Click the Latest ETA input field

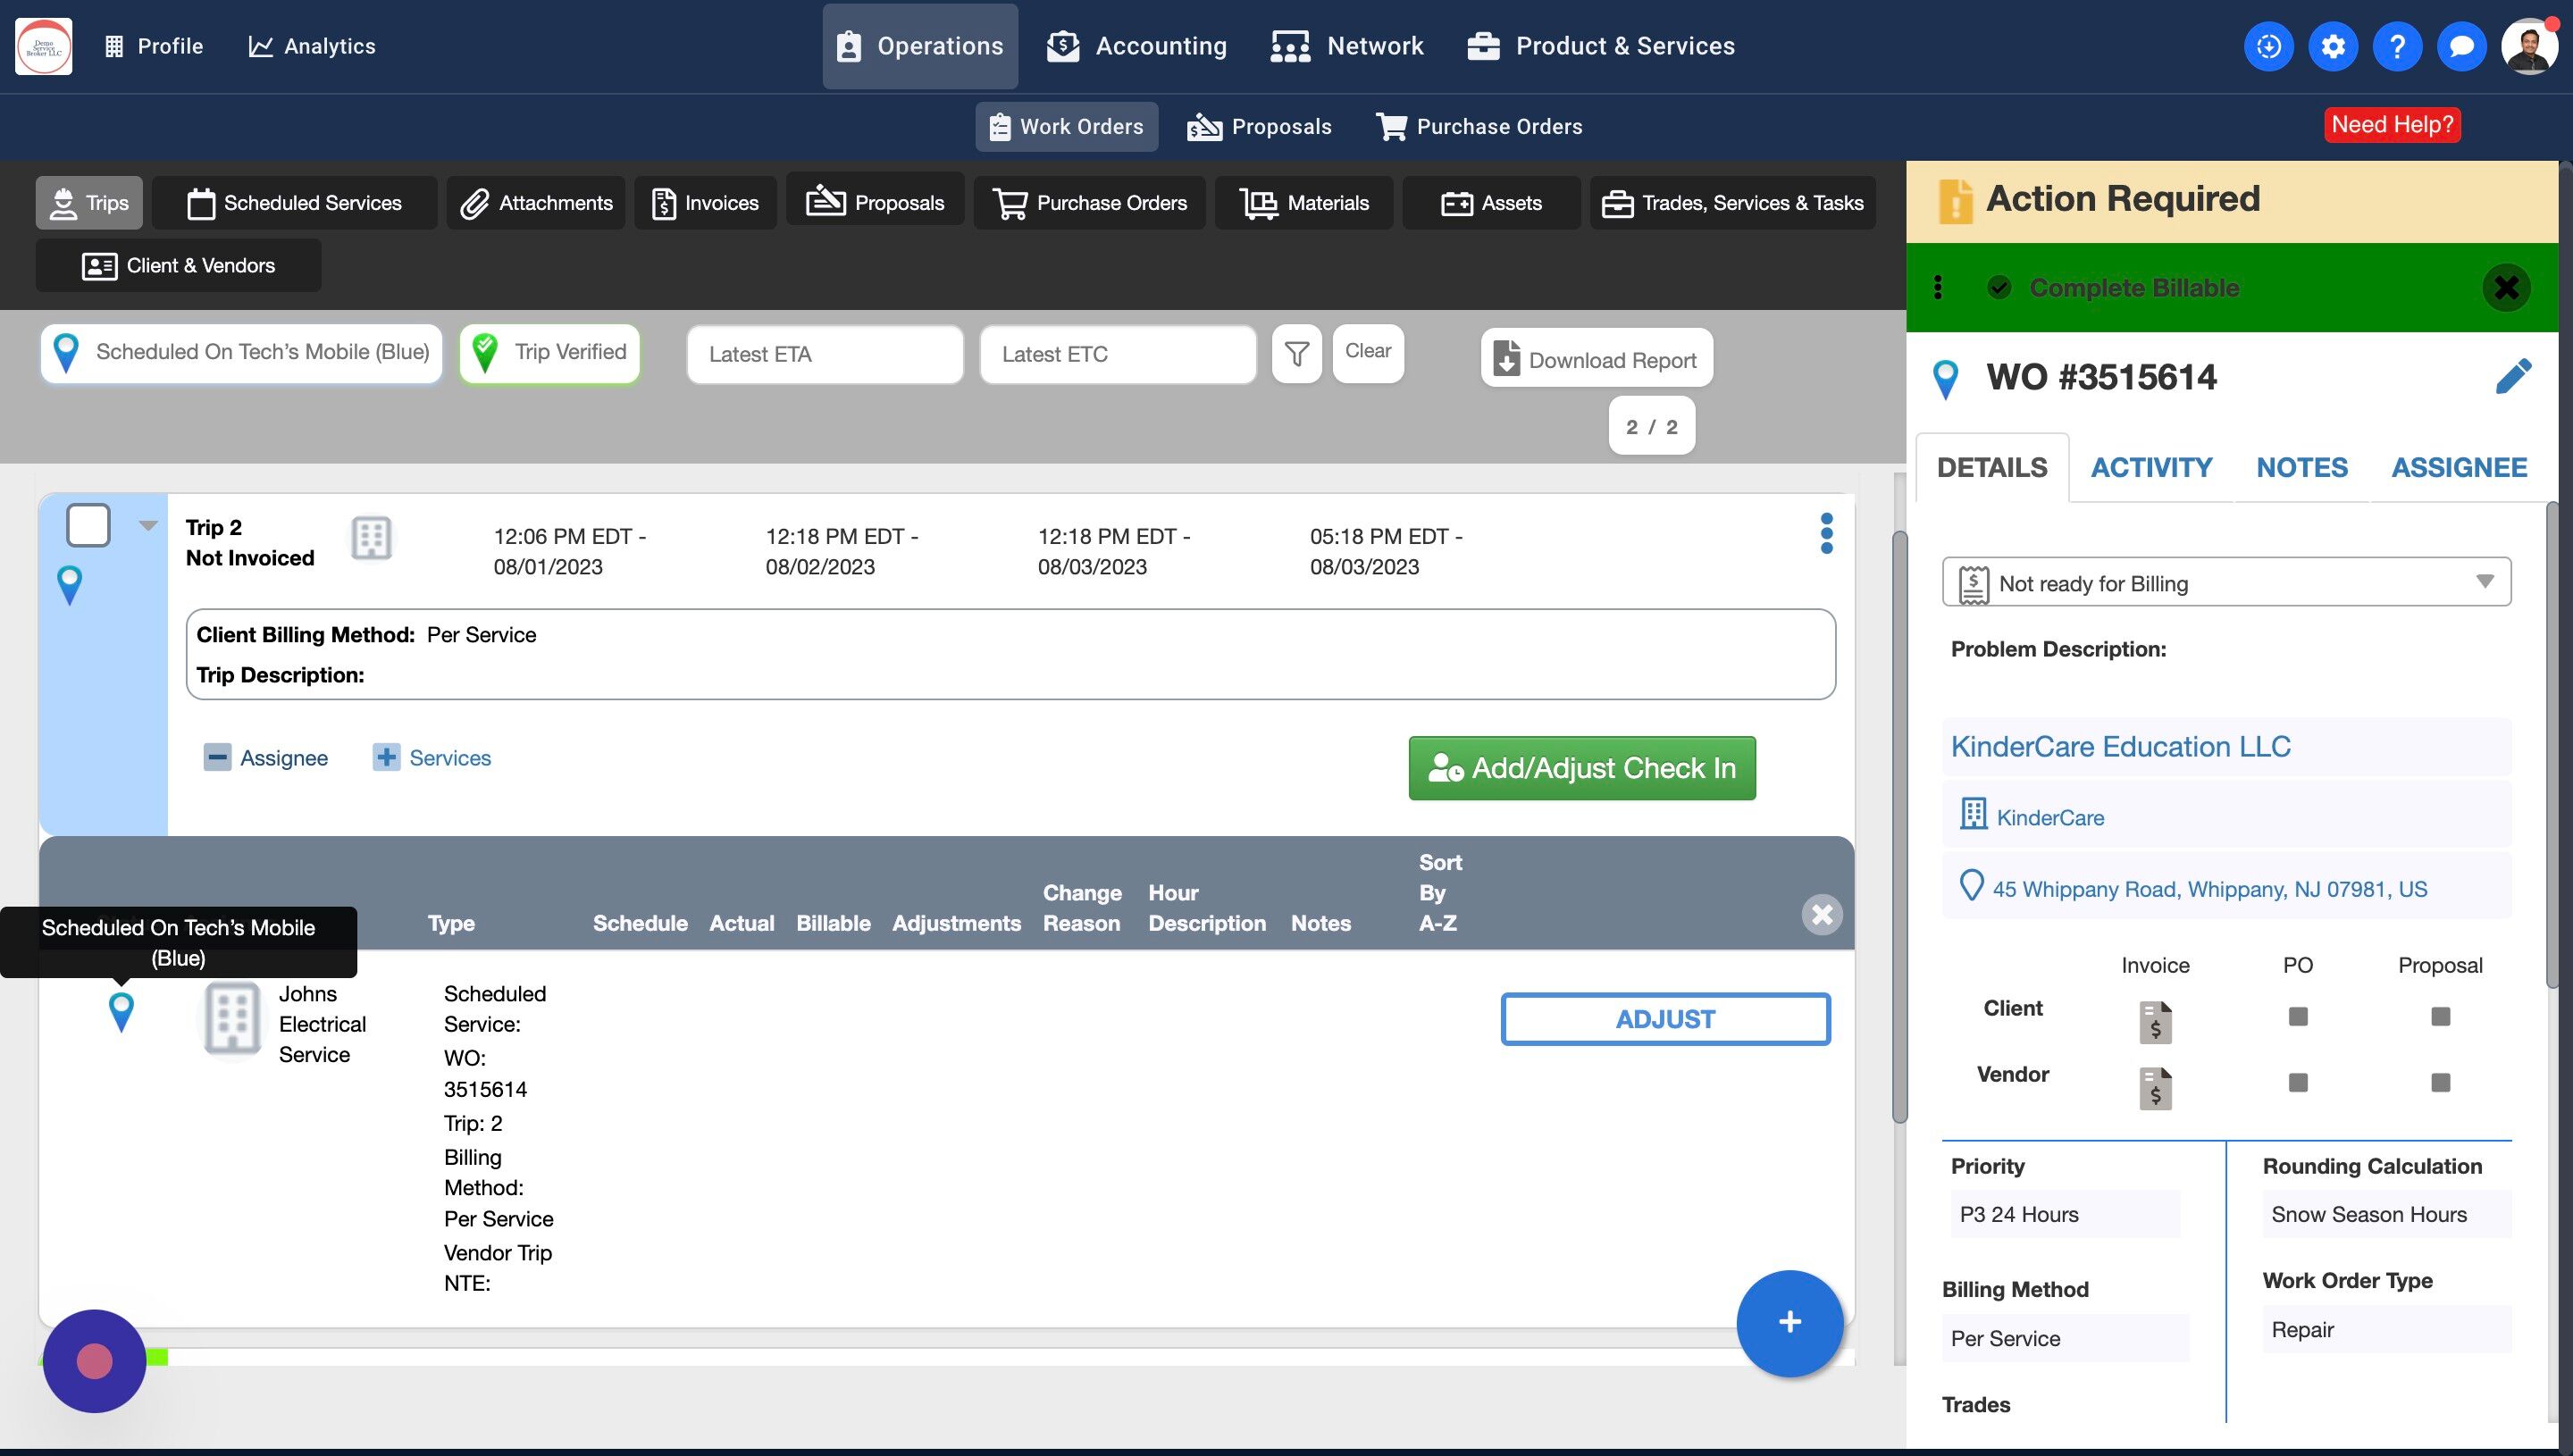tap(824, 354)
